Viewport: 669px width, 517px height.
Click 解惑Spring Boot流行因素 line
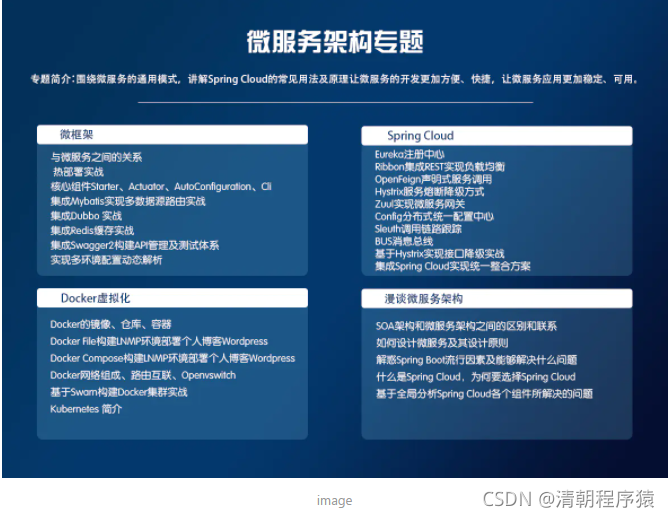pos(477,360)
